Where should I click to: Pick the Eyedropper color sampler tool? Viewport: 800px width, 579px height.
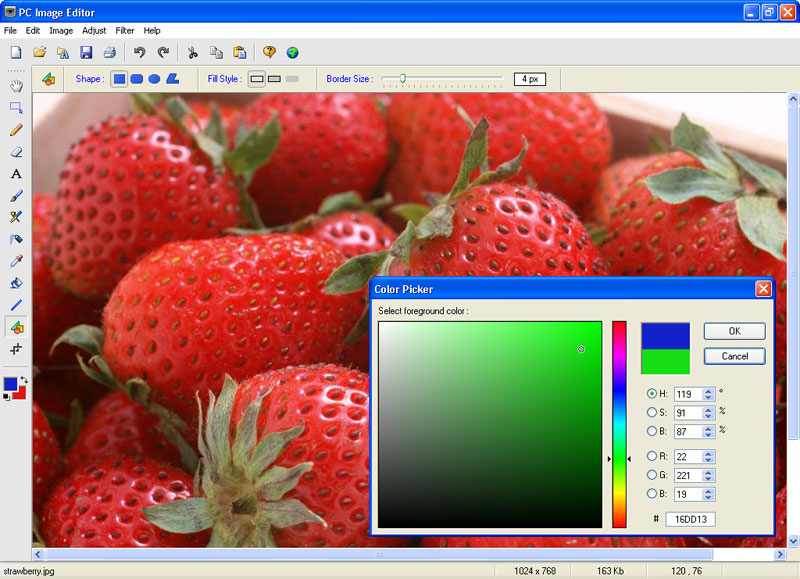pos(16,261)
